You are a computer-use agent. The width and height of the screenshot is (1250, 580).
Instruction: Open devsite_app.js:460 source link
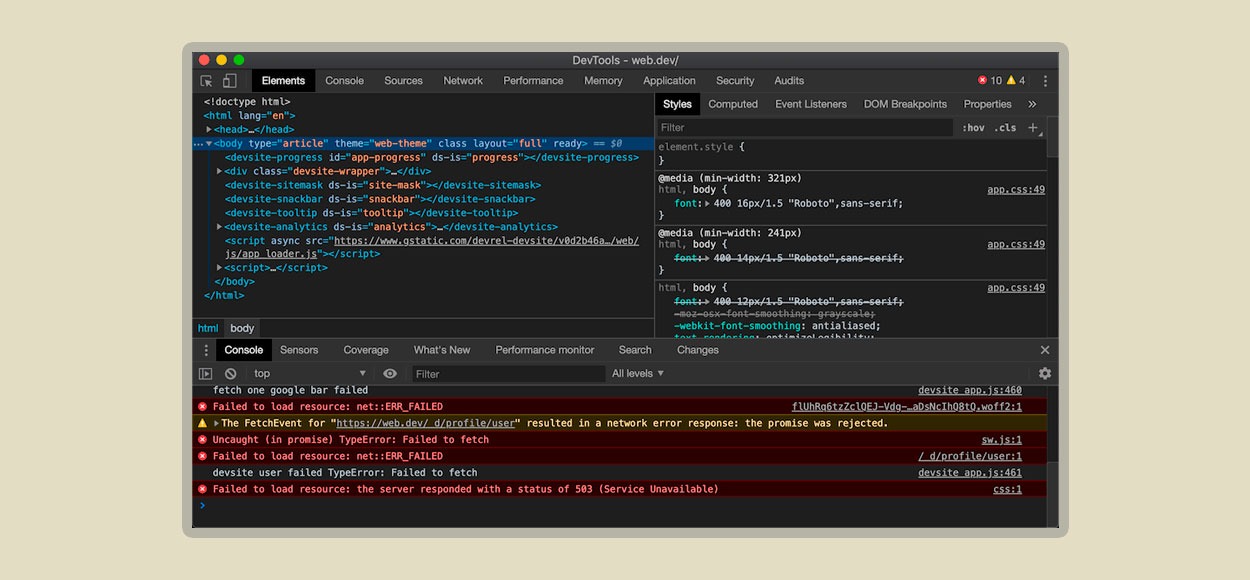click(x=970, y=391)
